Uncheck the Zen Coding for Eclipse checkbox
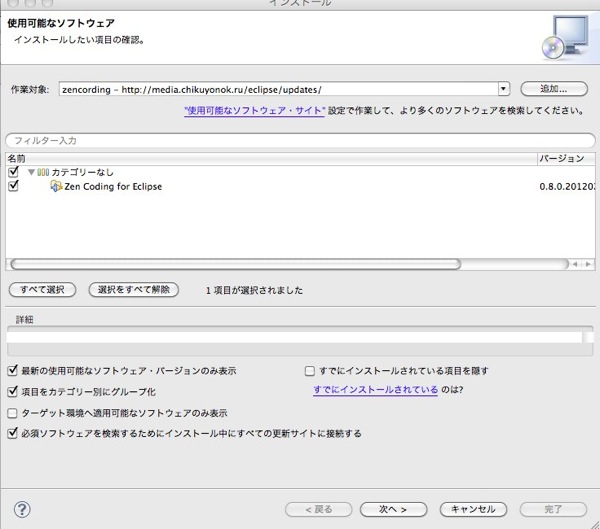This screenshot has height=529, width=600. tap(13, 186)
